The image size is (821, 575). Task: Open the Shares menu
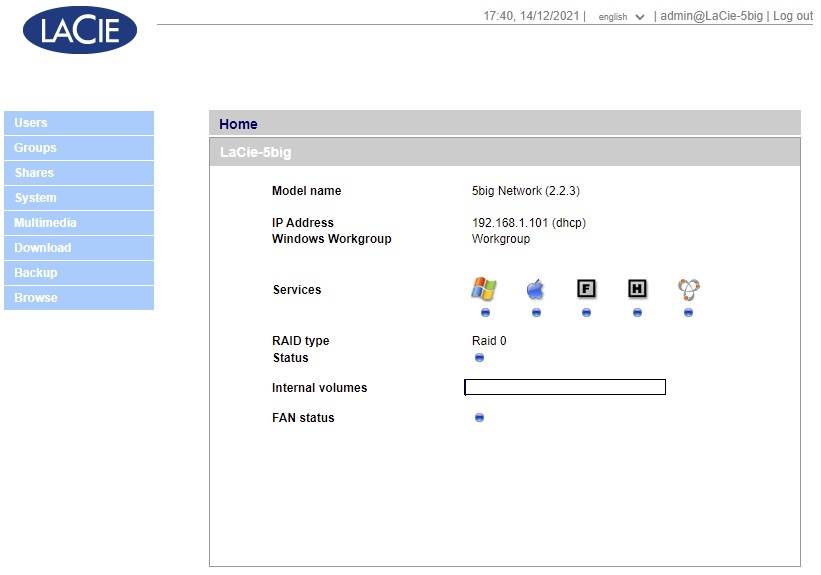coord(79,173)
